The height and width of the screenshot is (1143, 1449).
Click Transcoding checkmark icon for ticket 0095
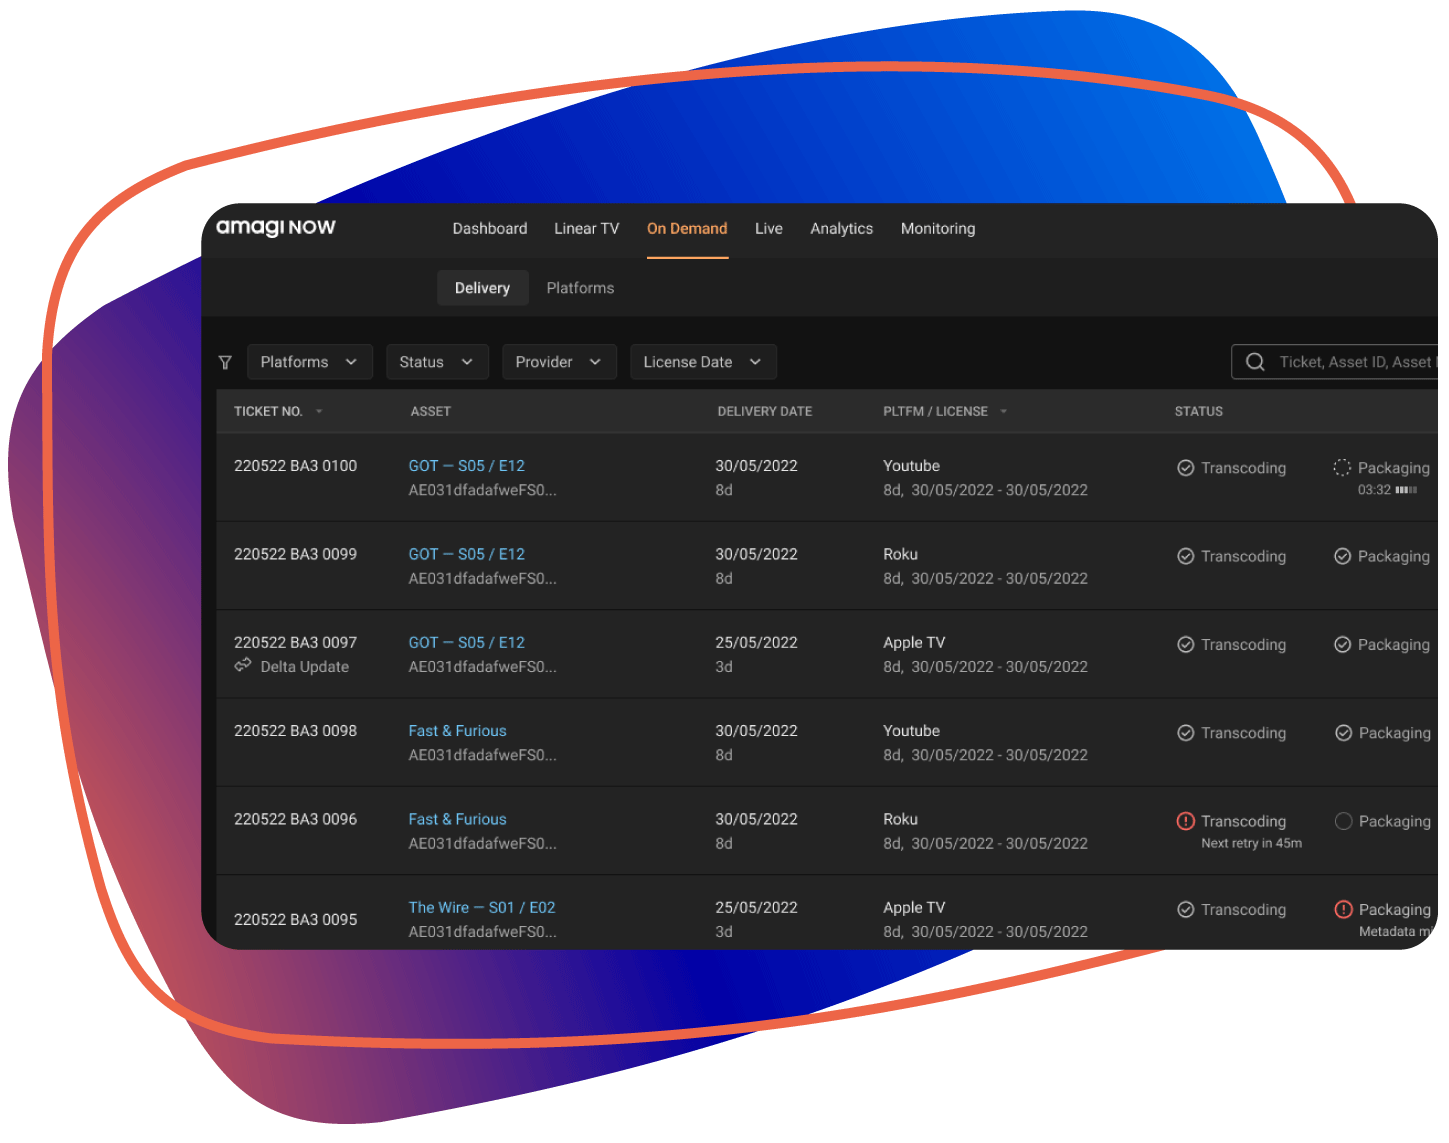point(1186,910)
